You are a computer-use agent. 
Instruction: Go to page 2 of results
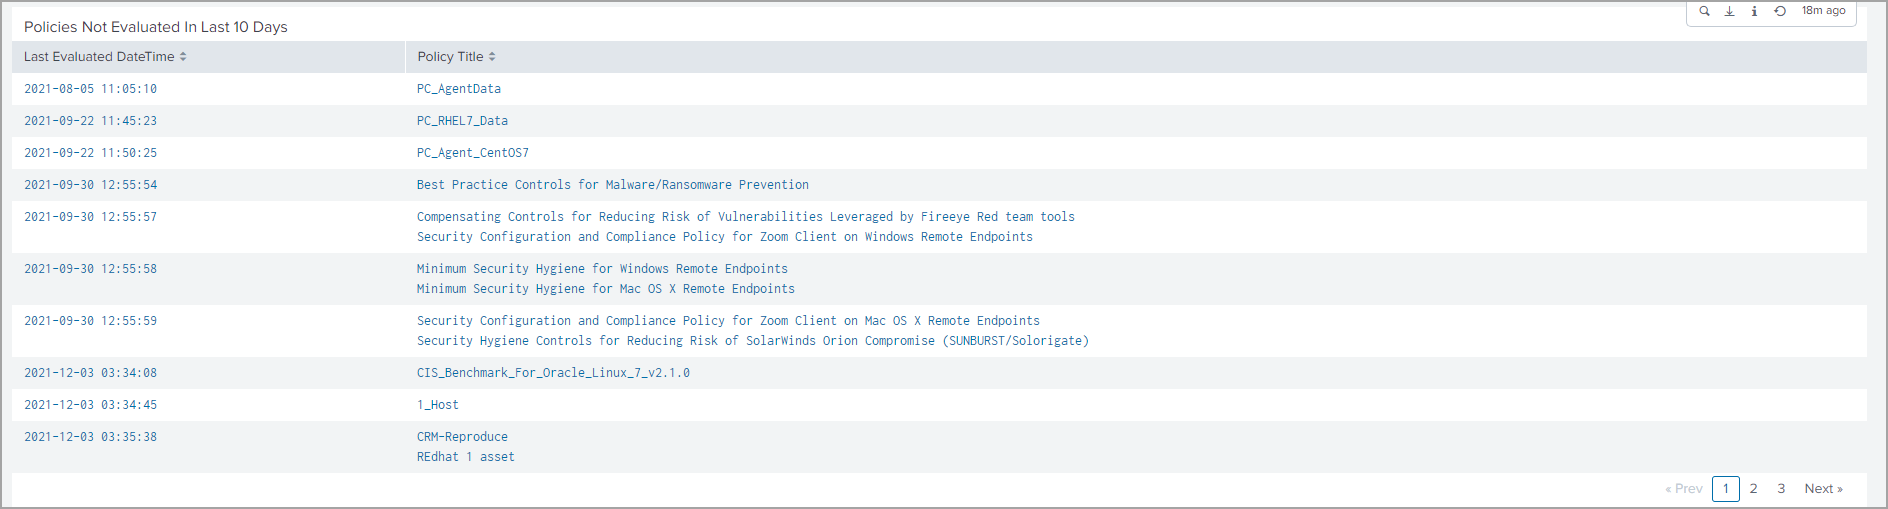pyautogui.click(x=1753, y=489)
